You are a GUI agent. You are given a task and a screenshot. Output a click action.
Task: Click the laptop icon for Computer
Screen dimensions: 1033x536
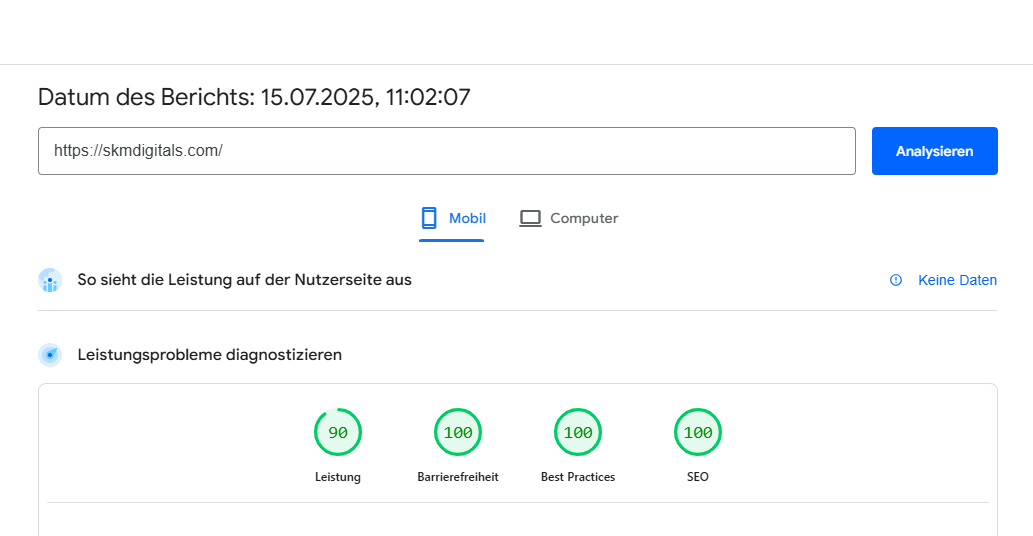tap(530, 218)
